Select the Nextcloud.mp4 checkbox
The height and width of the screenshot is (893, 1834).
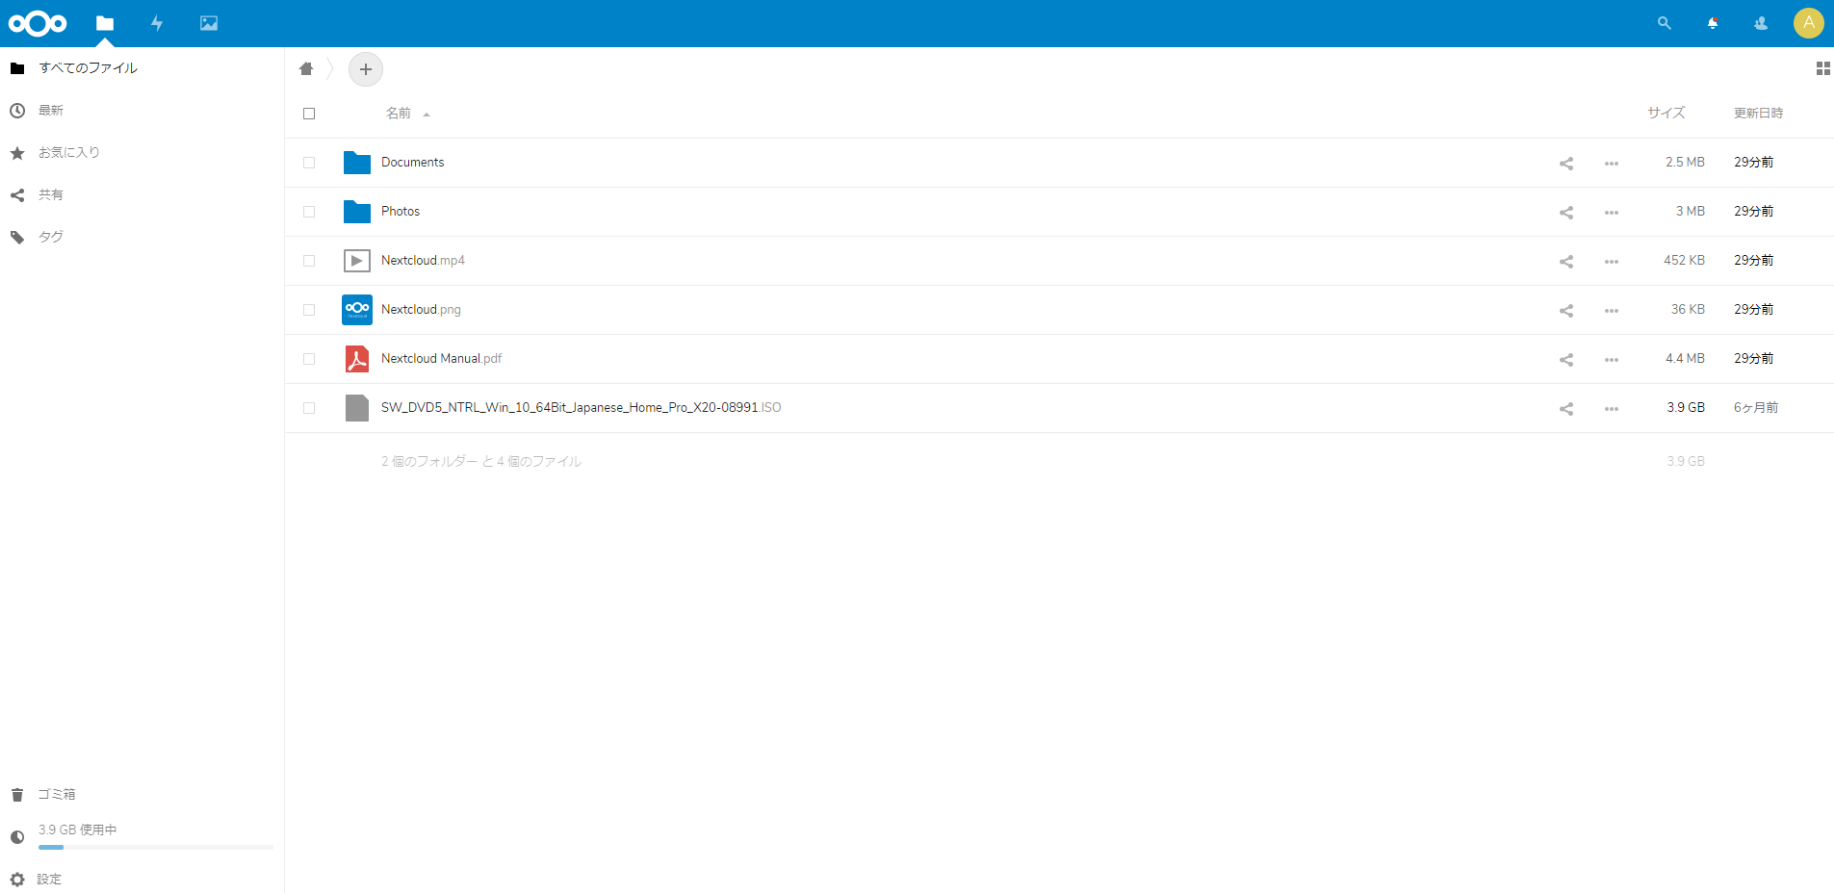click(x=309, y=261)
